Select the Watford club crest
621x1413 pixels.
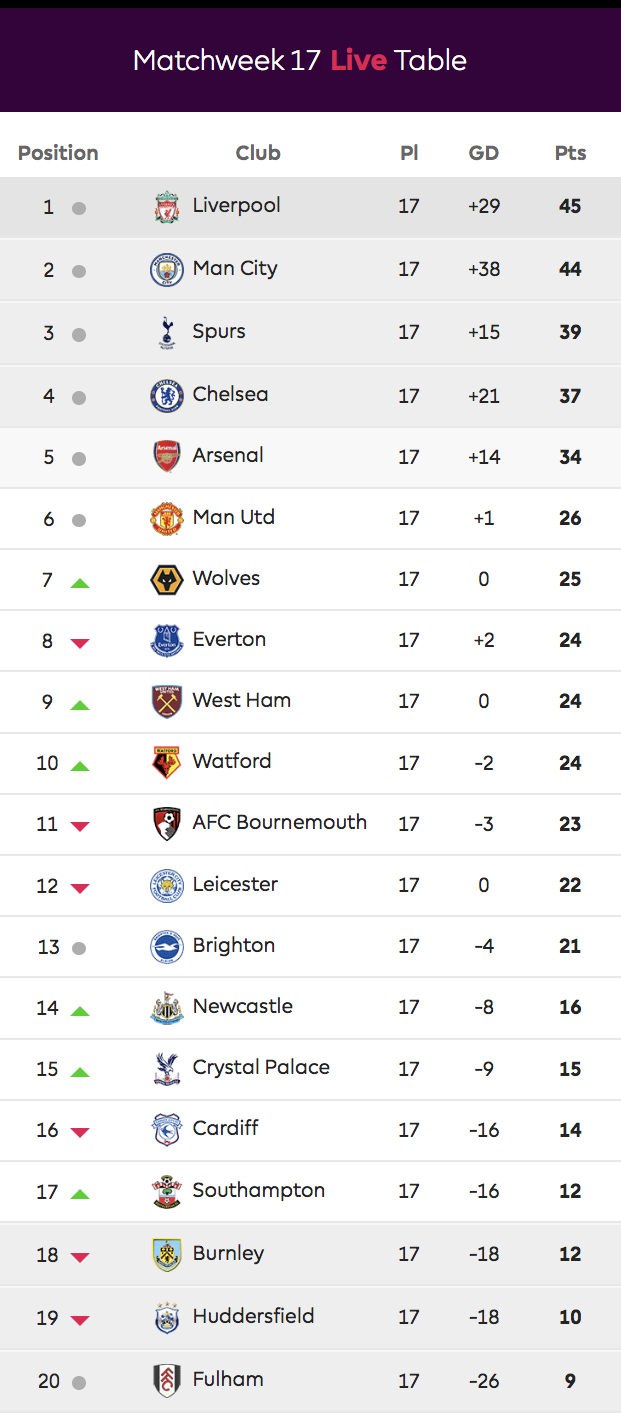point(167,763)
